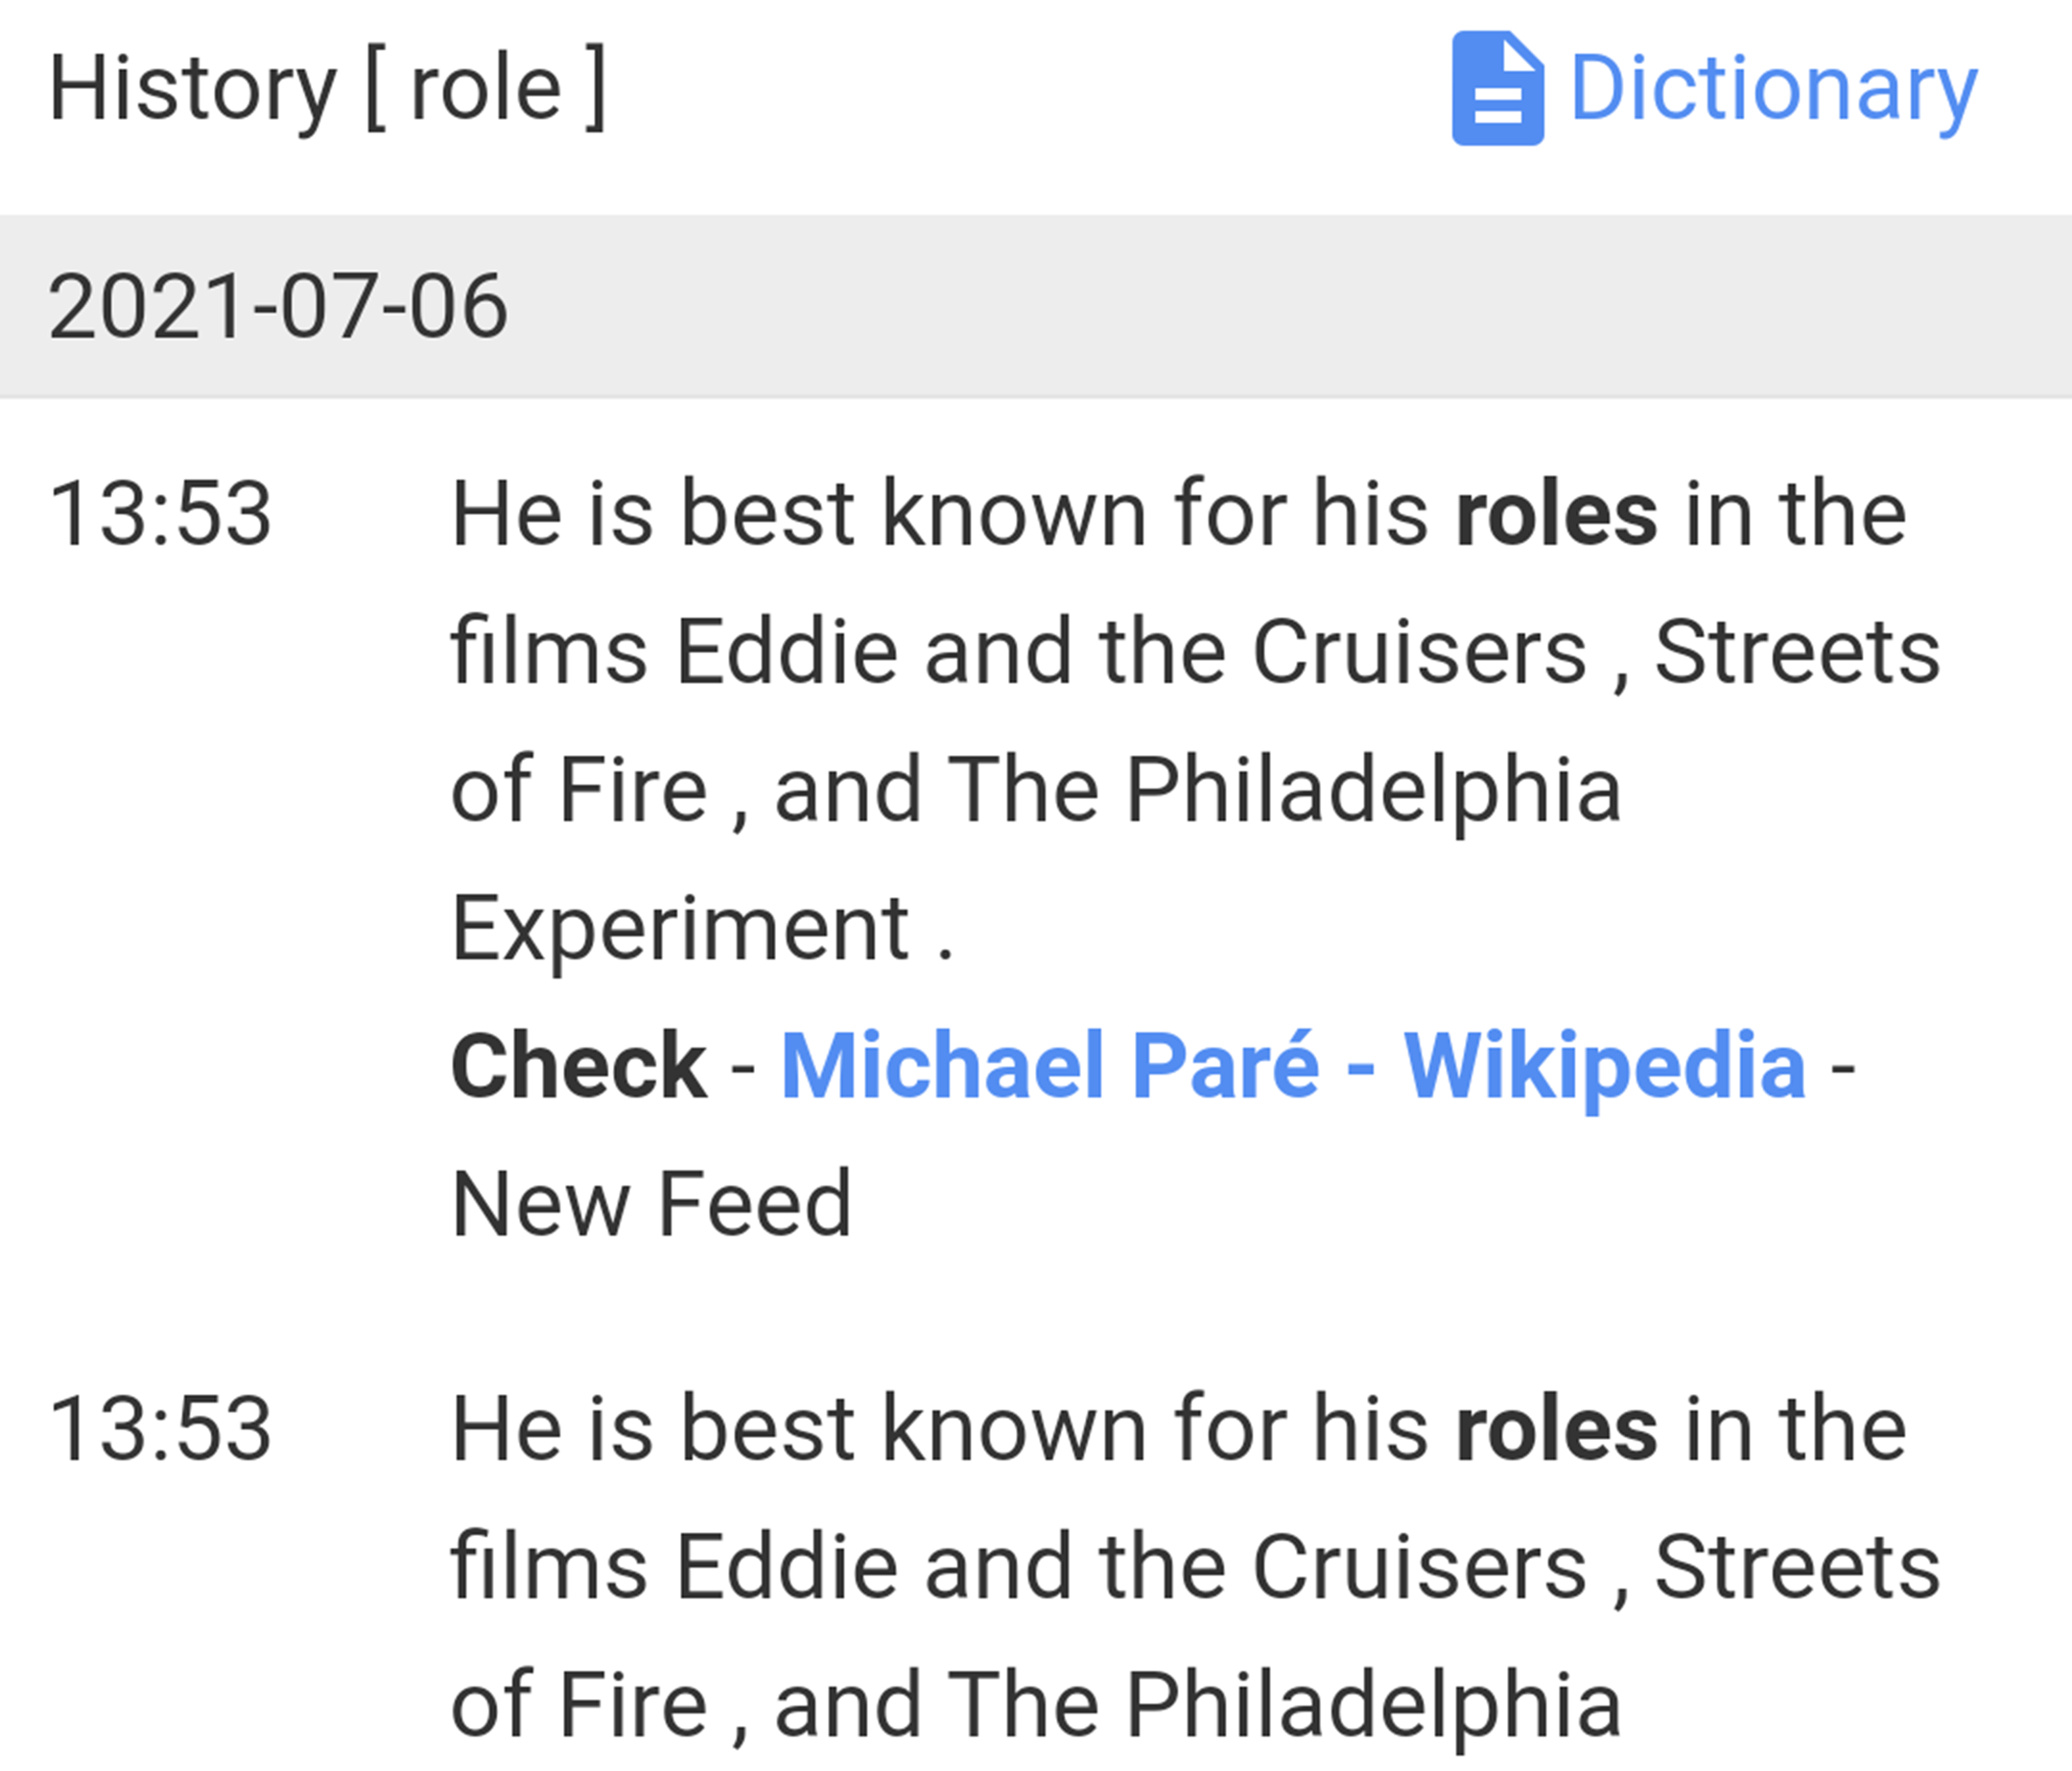
Task: Select the second 13:53 timestamp
Action: pyautogui.click(x=160, y=1429)
